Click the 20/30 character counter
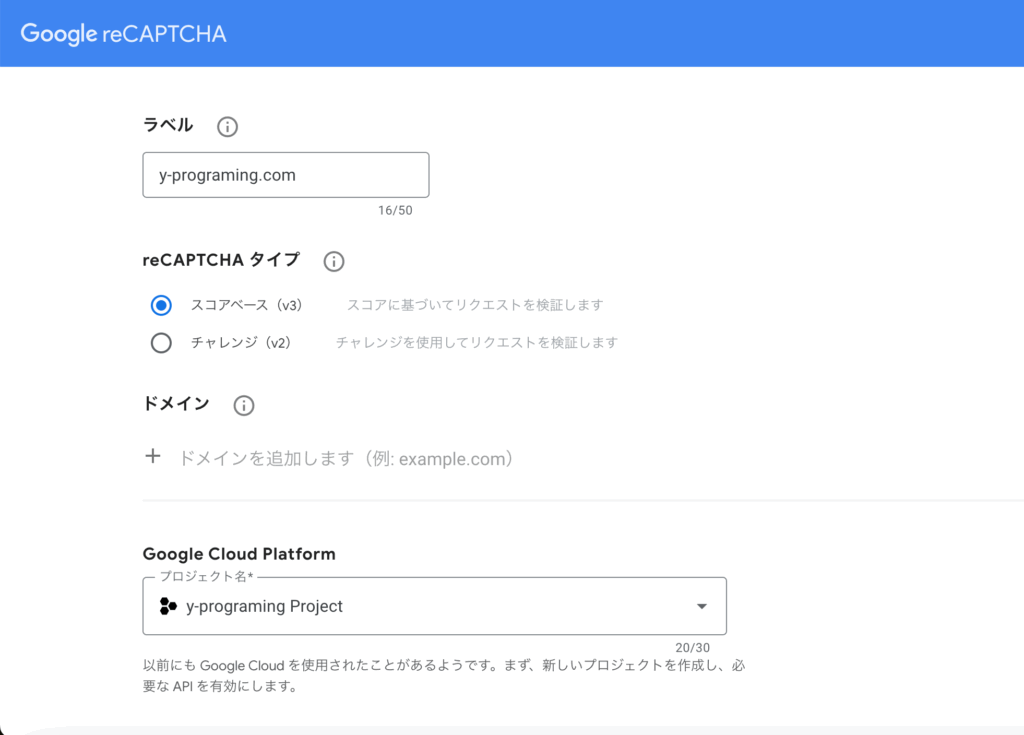The image size is (1024, 735). (692, 647)
